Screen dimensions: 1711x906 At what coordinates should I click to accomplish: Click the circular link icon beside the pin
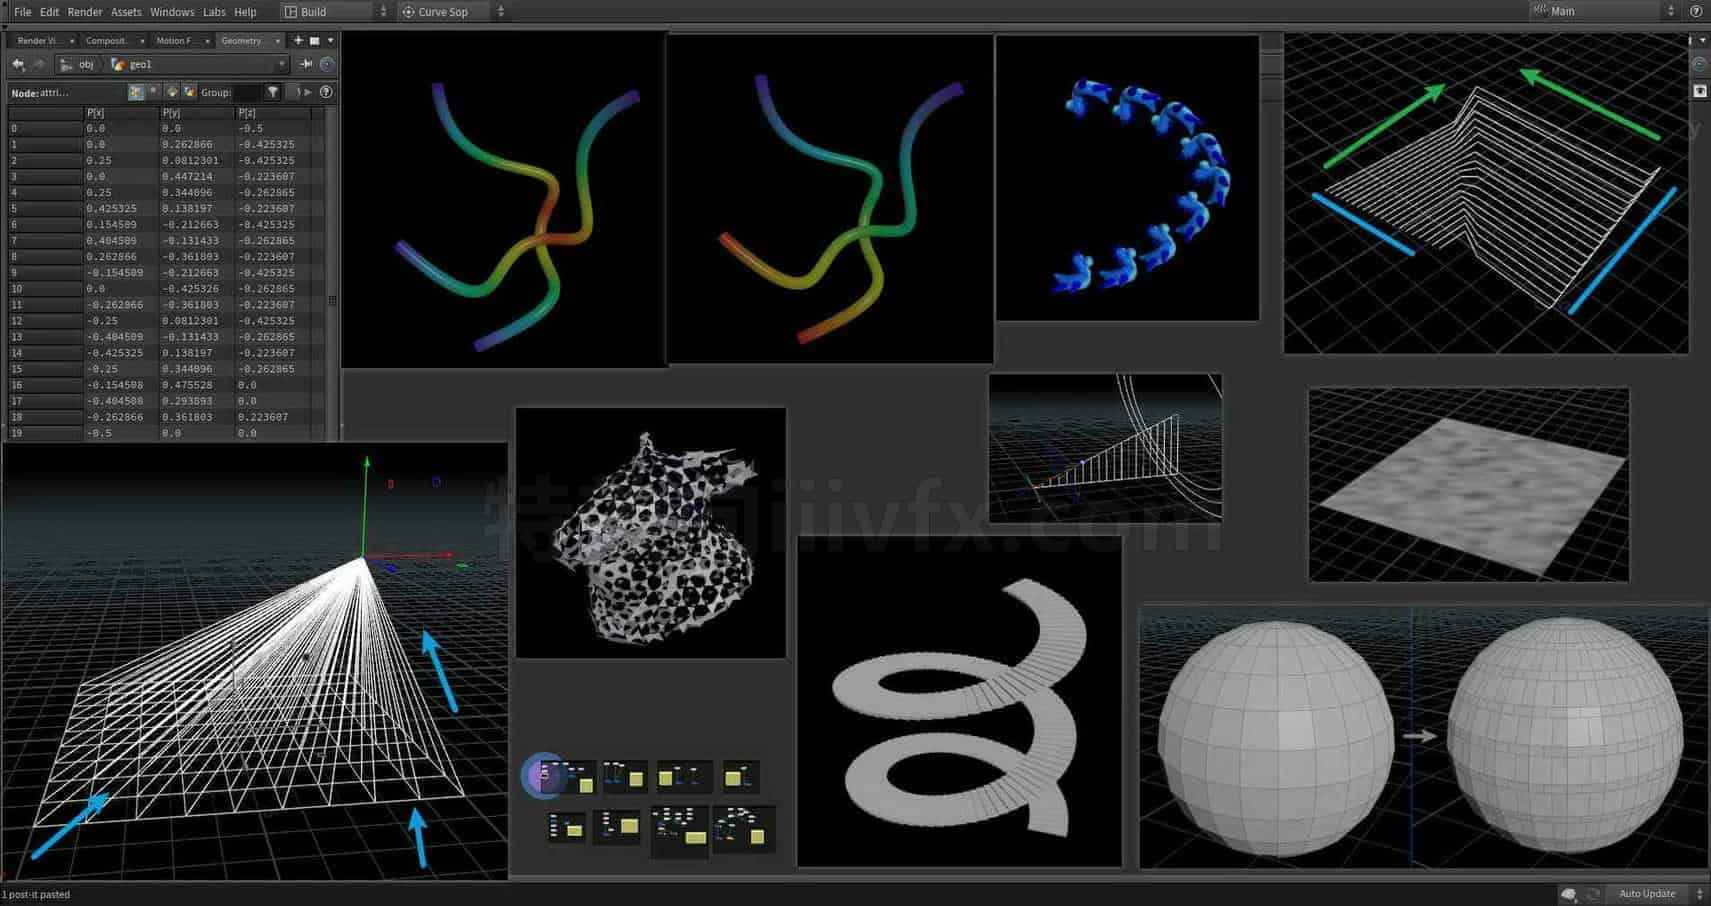(x=327, y=64)
